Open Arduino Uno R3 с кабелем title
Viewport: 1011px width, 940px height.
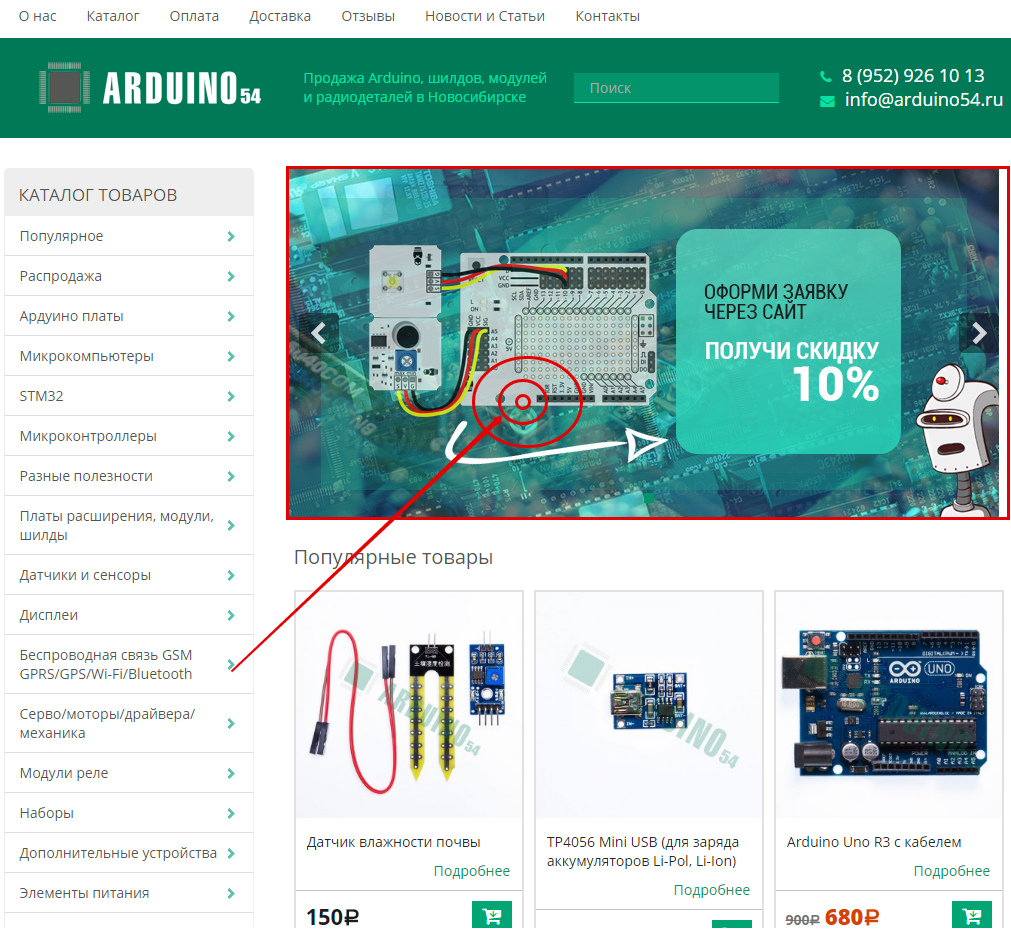point(874,842)
